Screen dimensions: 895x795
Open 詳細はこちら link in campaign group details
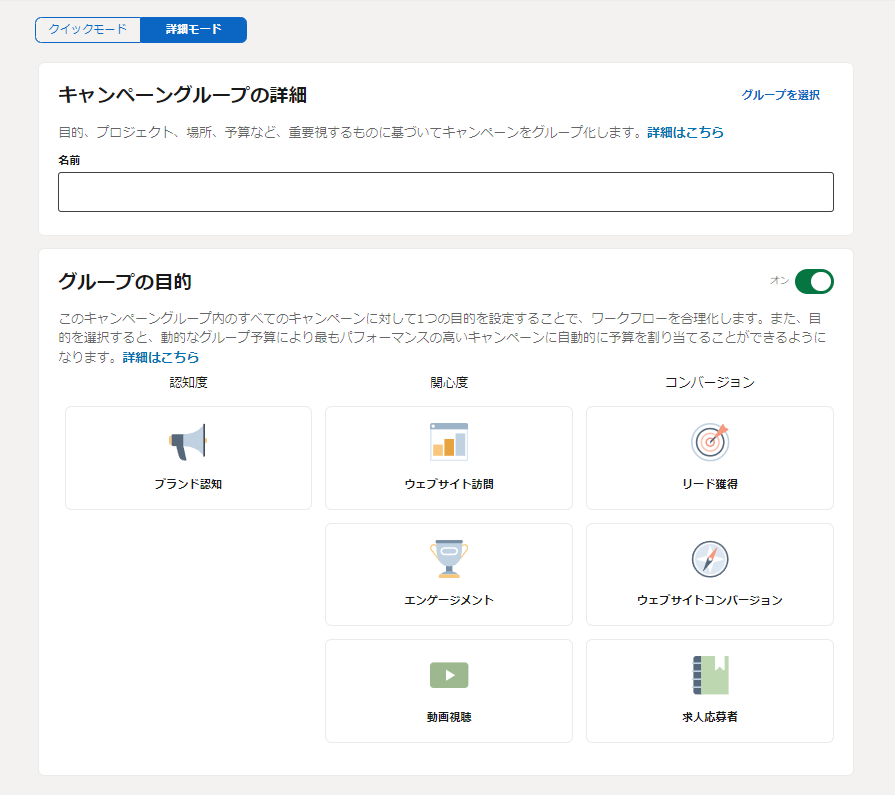coord(685,132)
